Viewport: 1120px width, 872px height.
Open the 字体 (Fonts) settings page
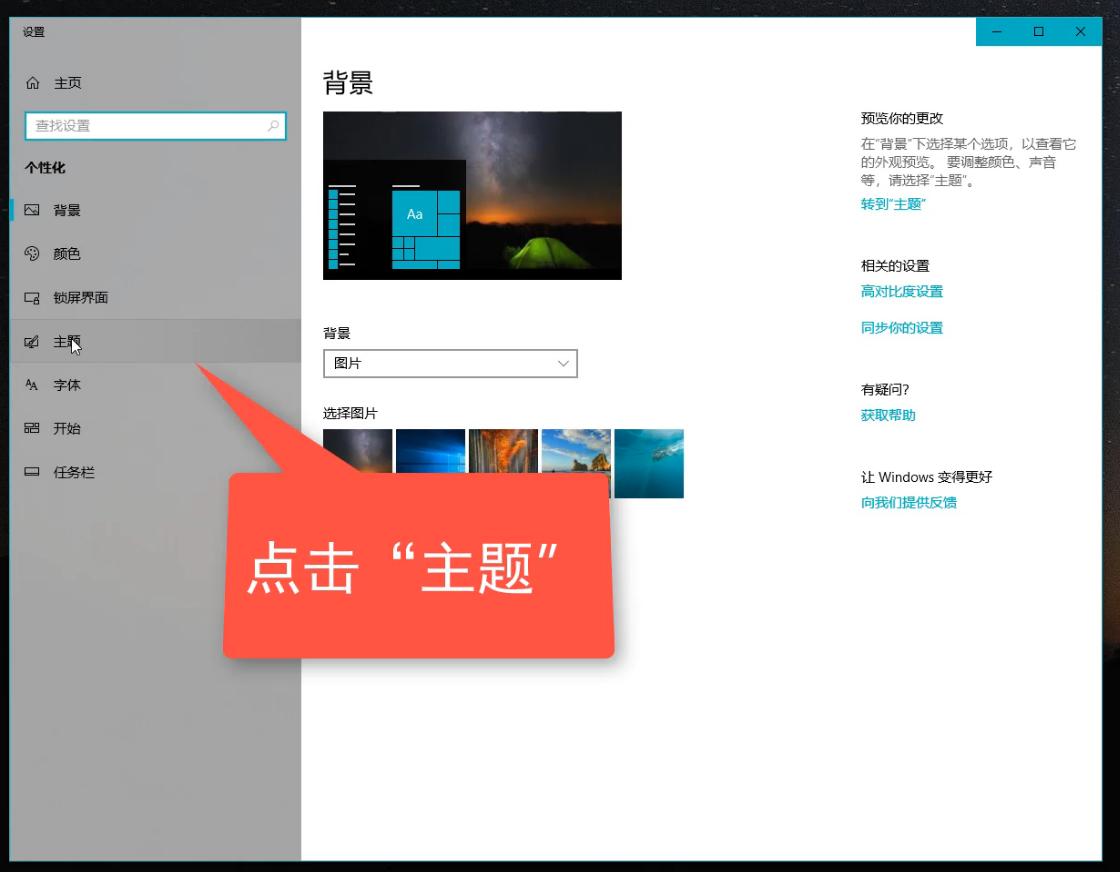[x=68, y=385]
